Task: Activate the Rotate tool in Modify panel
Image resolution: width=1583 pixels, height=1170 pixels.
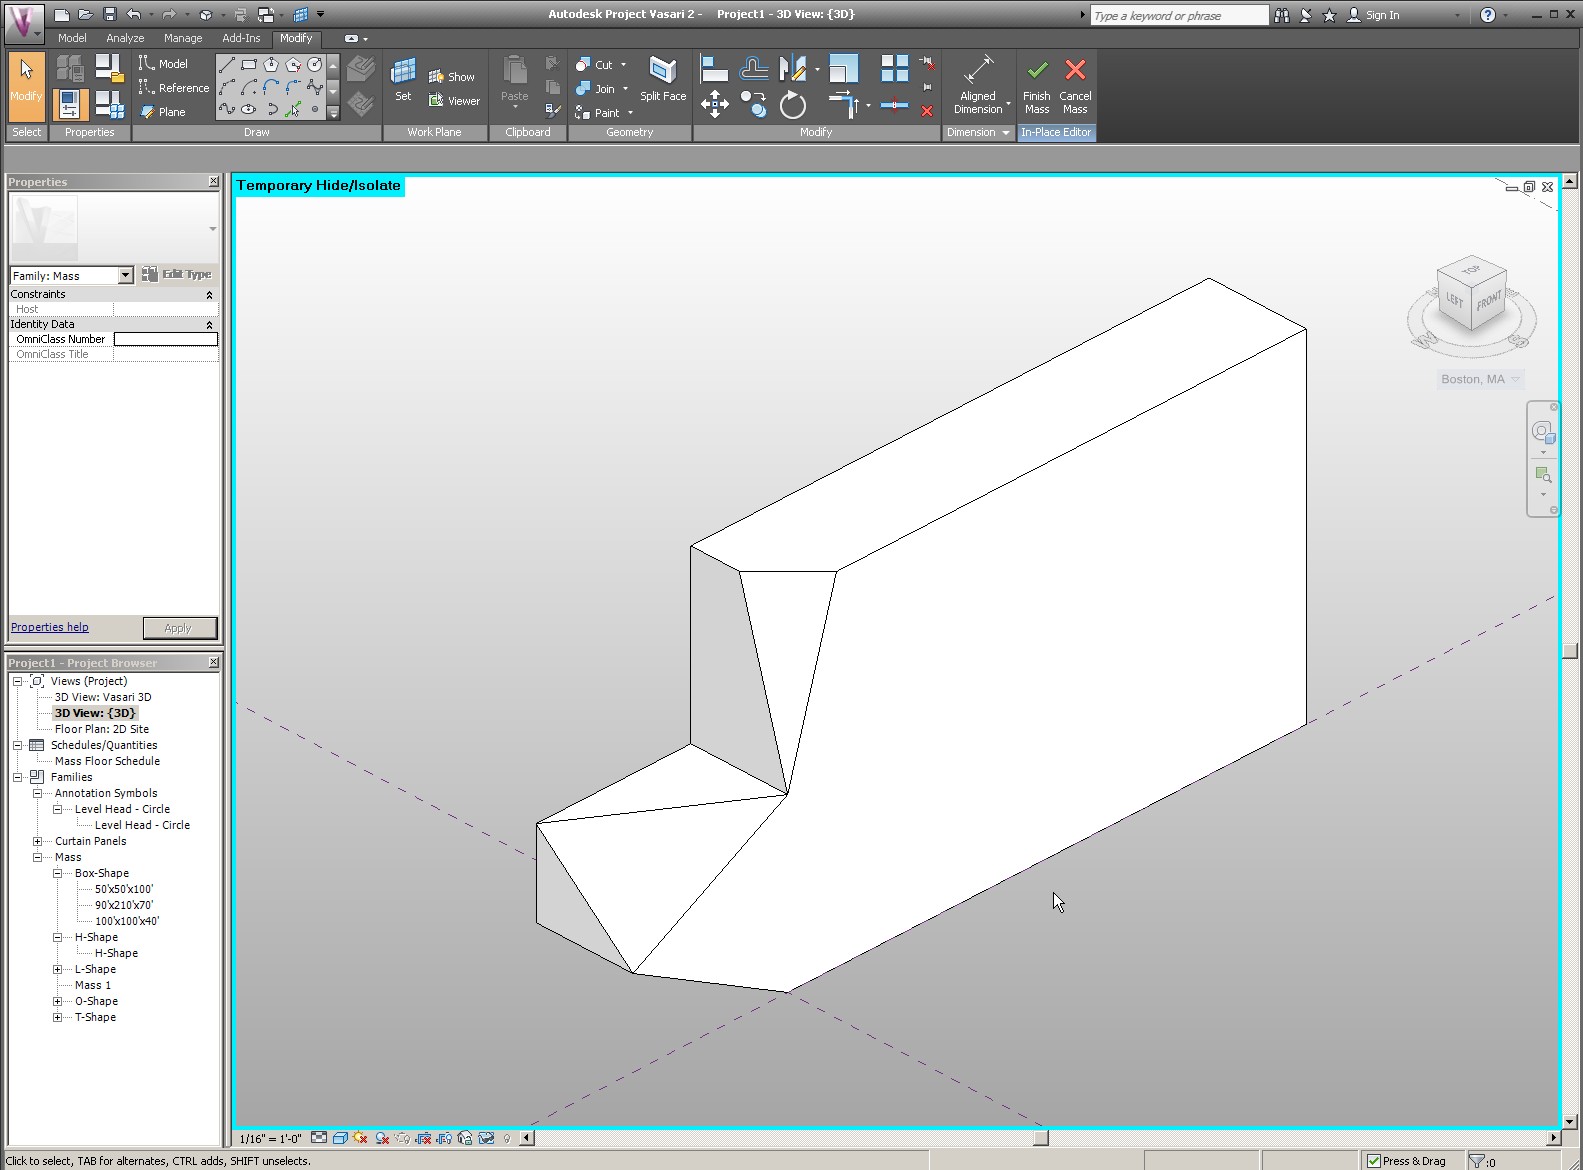Action: point(792,105)
